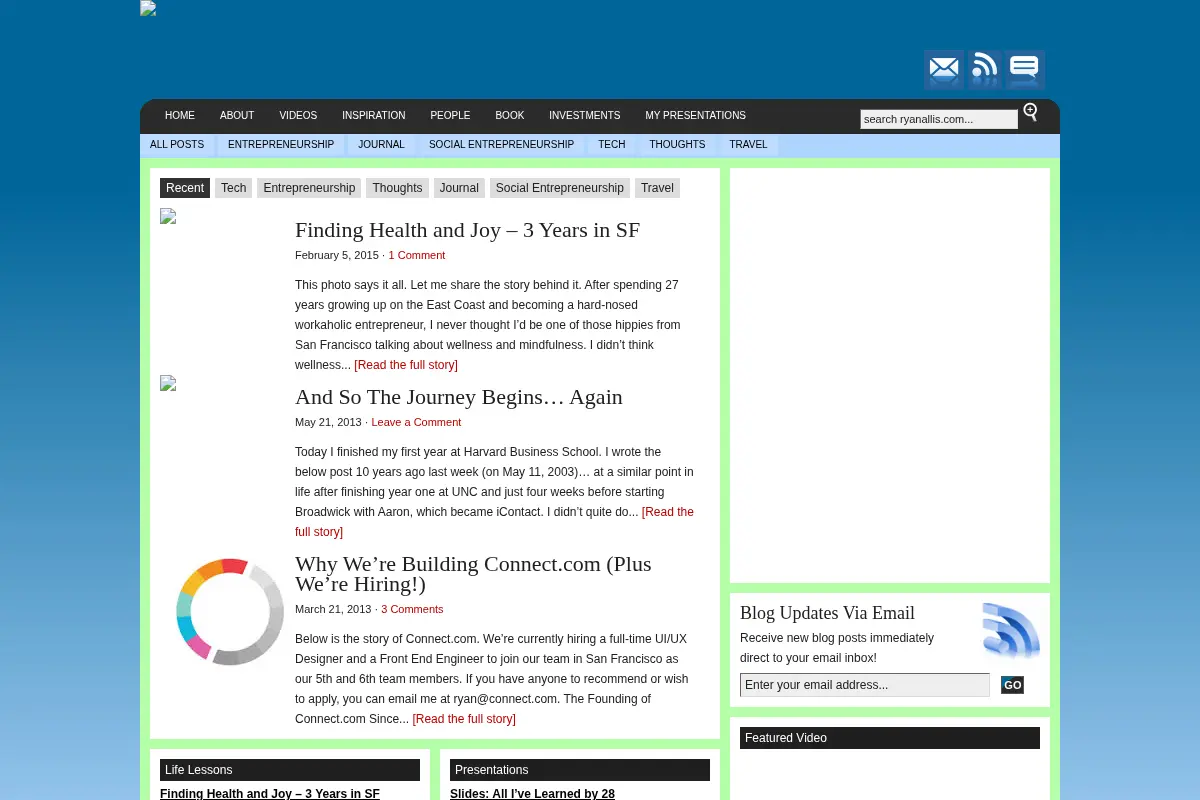Click the 'Enter your email address' field
The width and height of the screenshot is (1200, 800).
(865, 685)
